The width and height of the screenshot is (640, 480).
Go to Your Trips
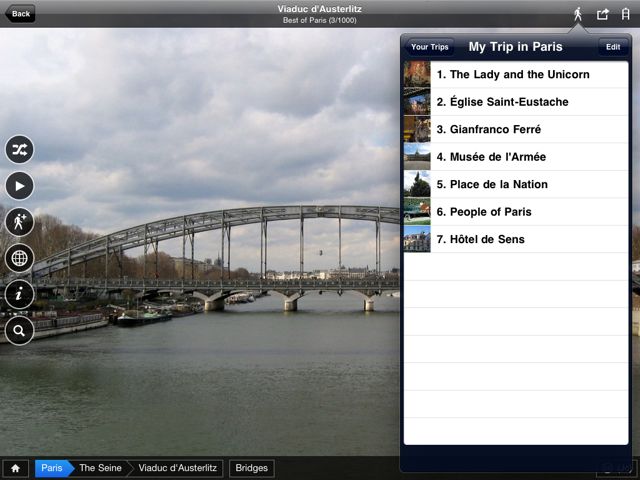pos(429,47)
